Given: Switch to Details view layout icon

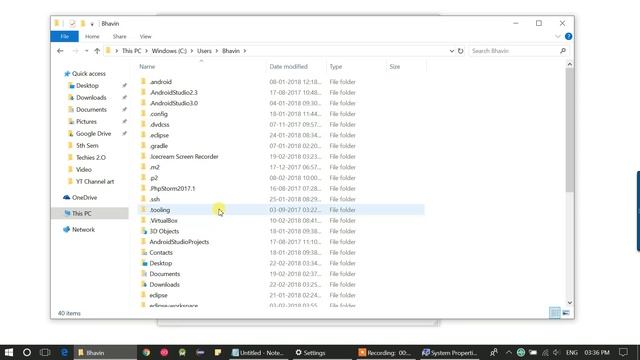Looking at the screenshot, I should pyautogui.click(x=555, y=313).
